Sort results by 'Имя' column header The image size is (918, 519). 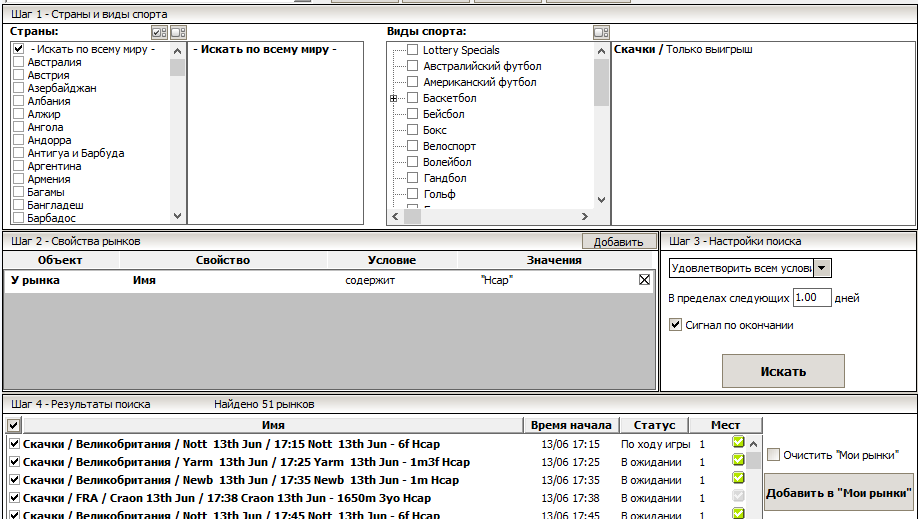[x=273, y=425]
